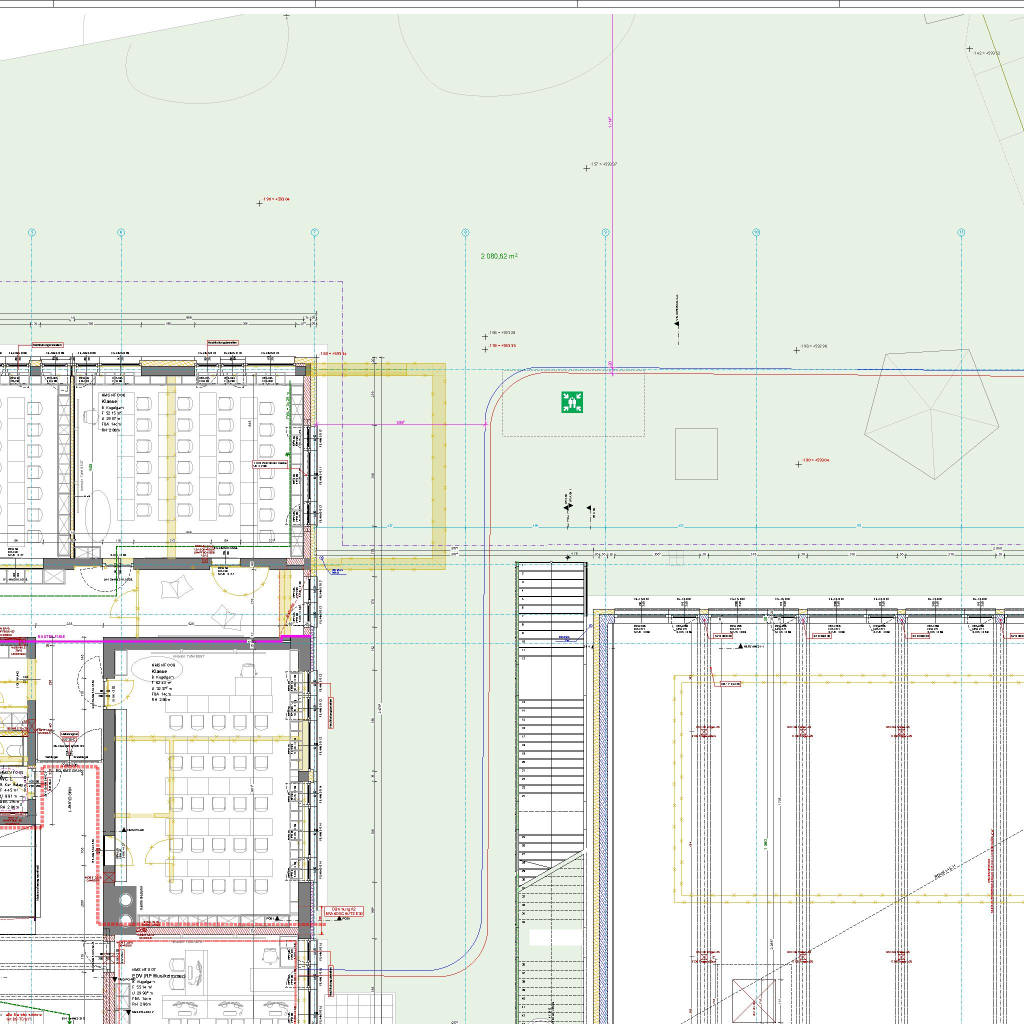The width and height of the screenshot is (1024, 1024).
Task: Click the magenta dimension label near the path
Action: click(401, 423)
